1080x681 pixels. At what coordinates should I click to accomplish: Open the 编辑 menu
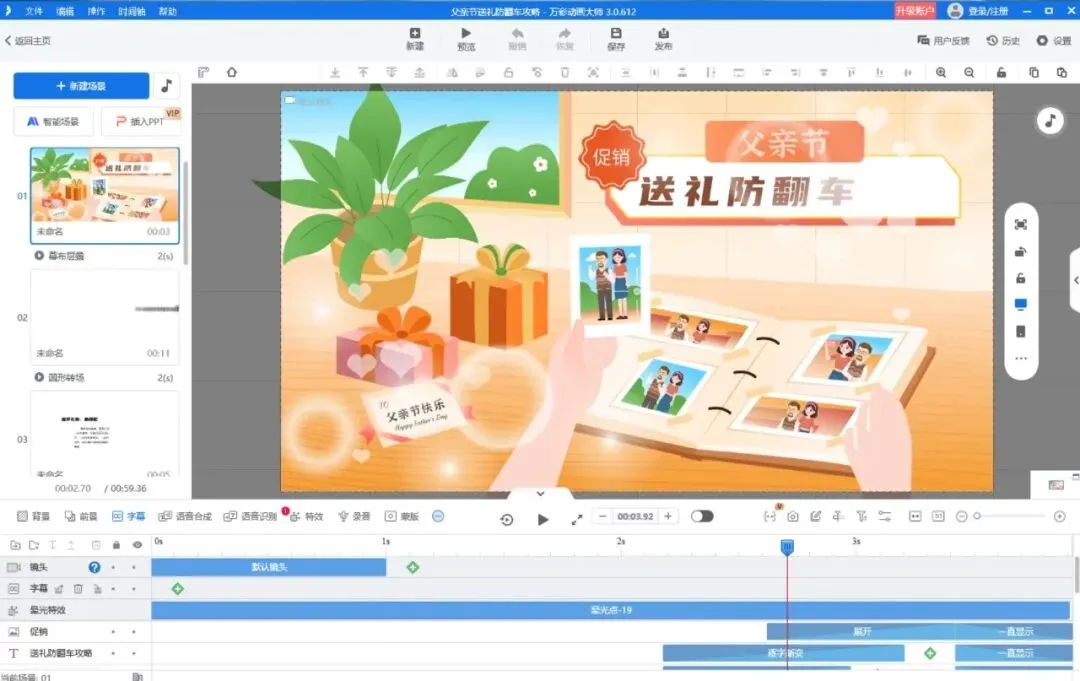pos(65,11)
